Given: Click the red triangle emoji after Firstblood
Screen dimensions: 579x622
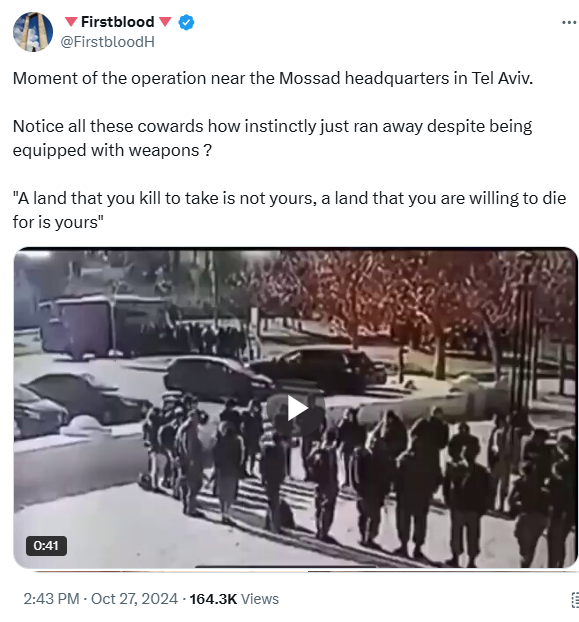Looking at the screenshot, I should pos(165,21).
